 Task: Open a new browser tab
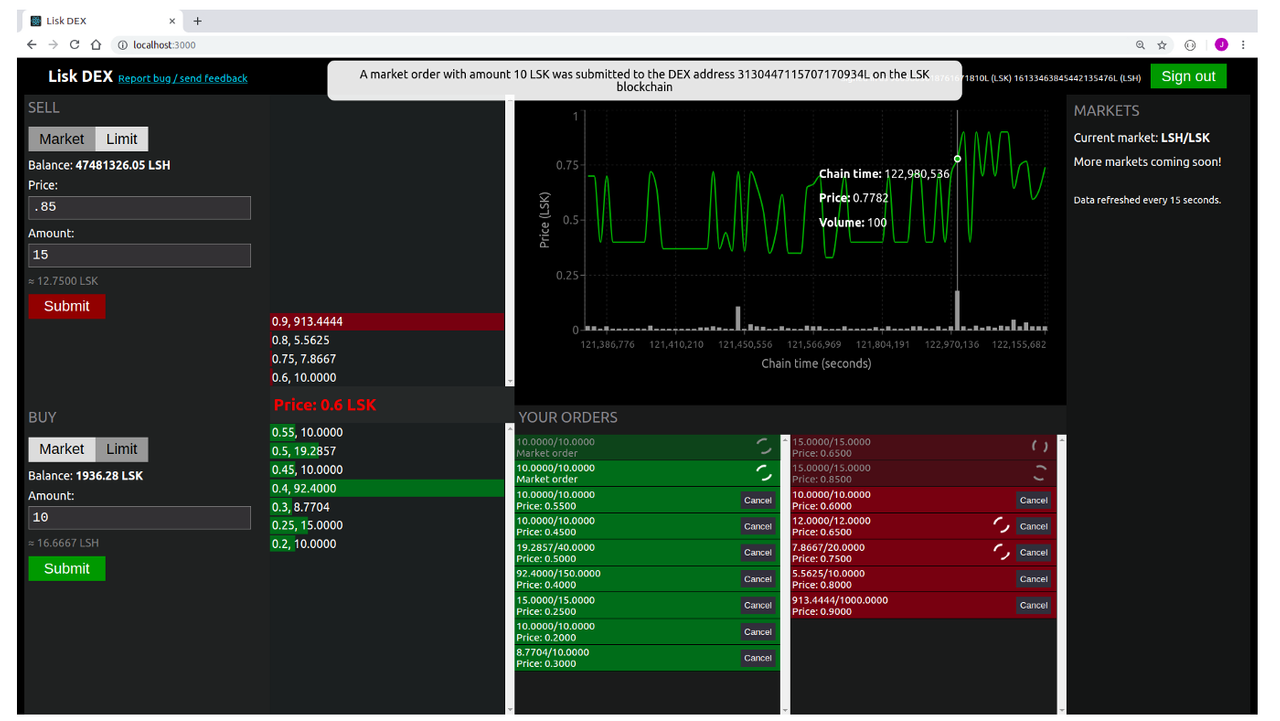pyautogui.click(x=197, y=20)
